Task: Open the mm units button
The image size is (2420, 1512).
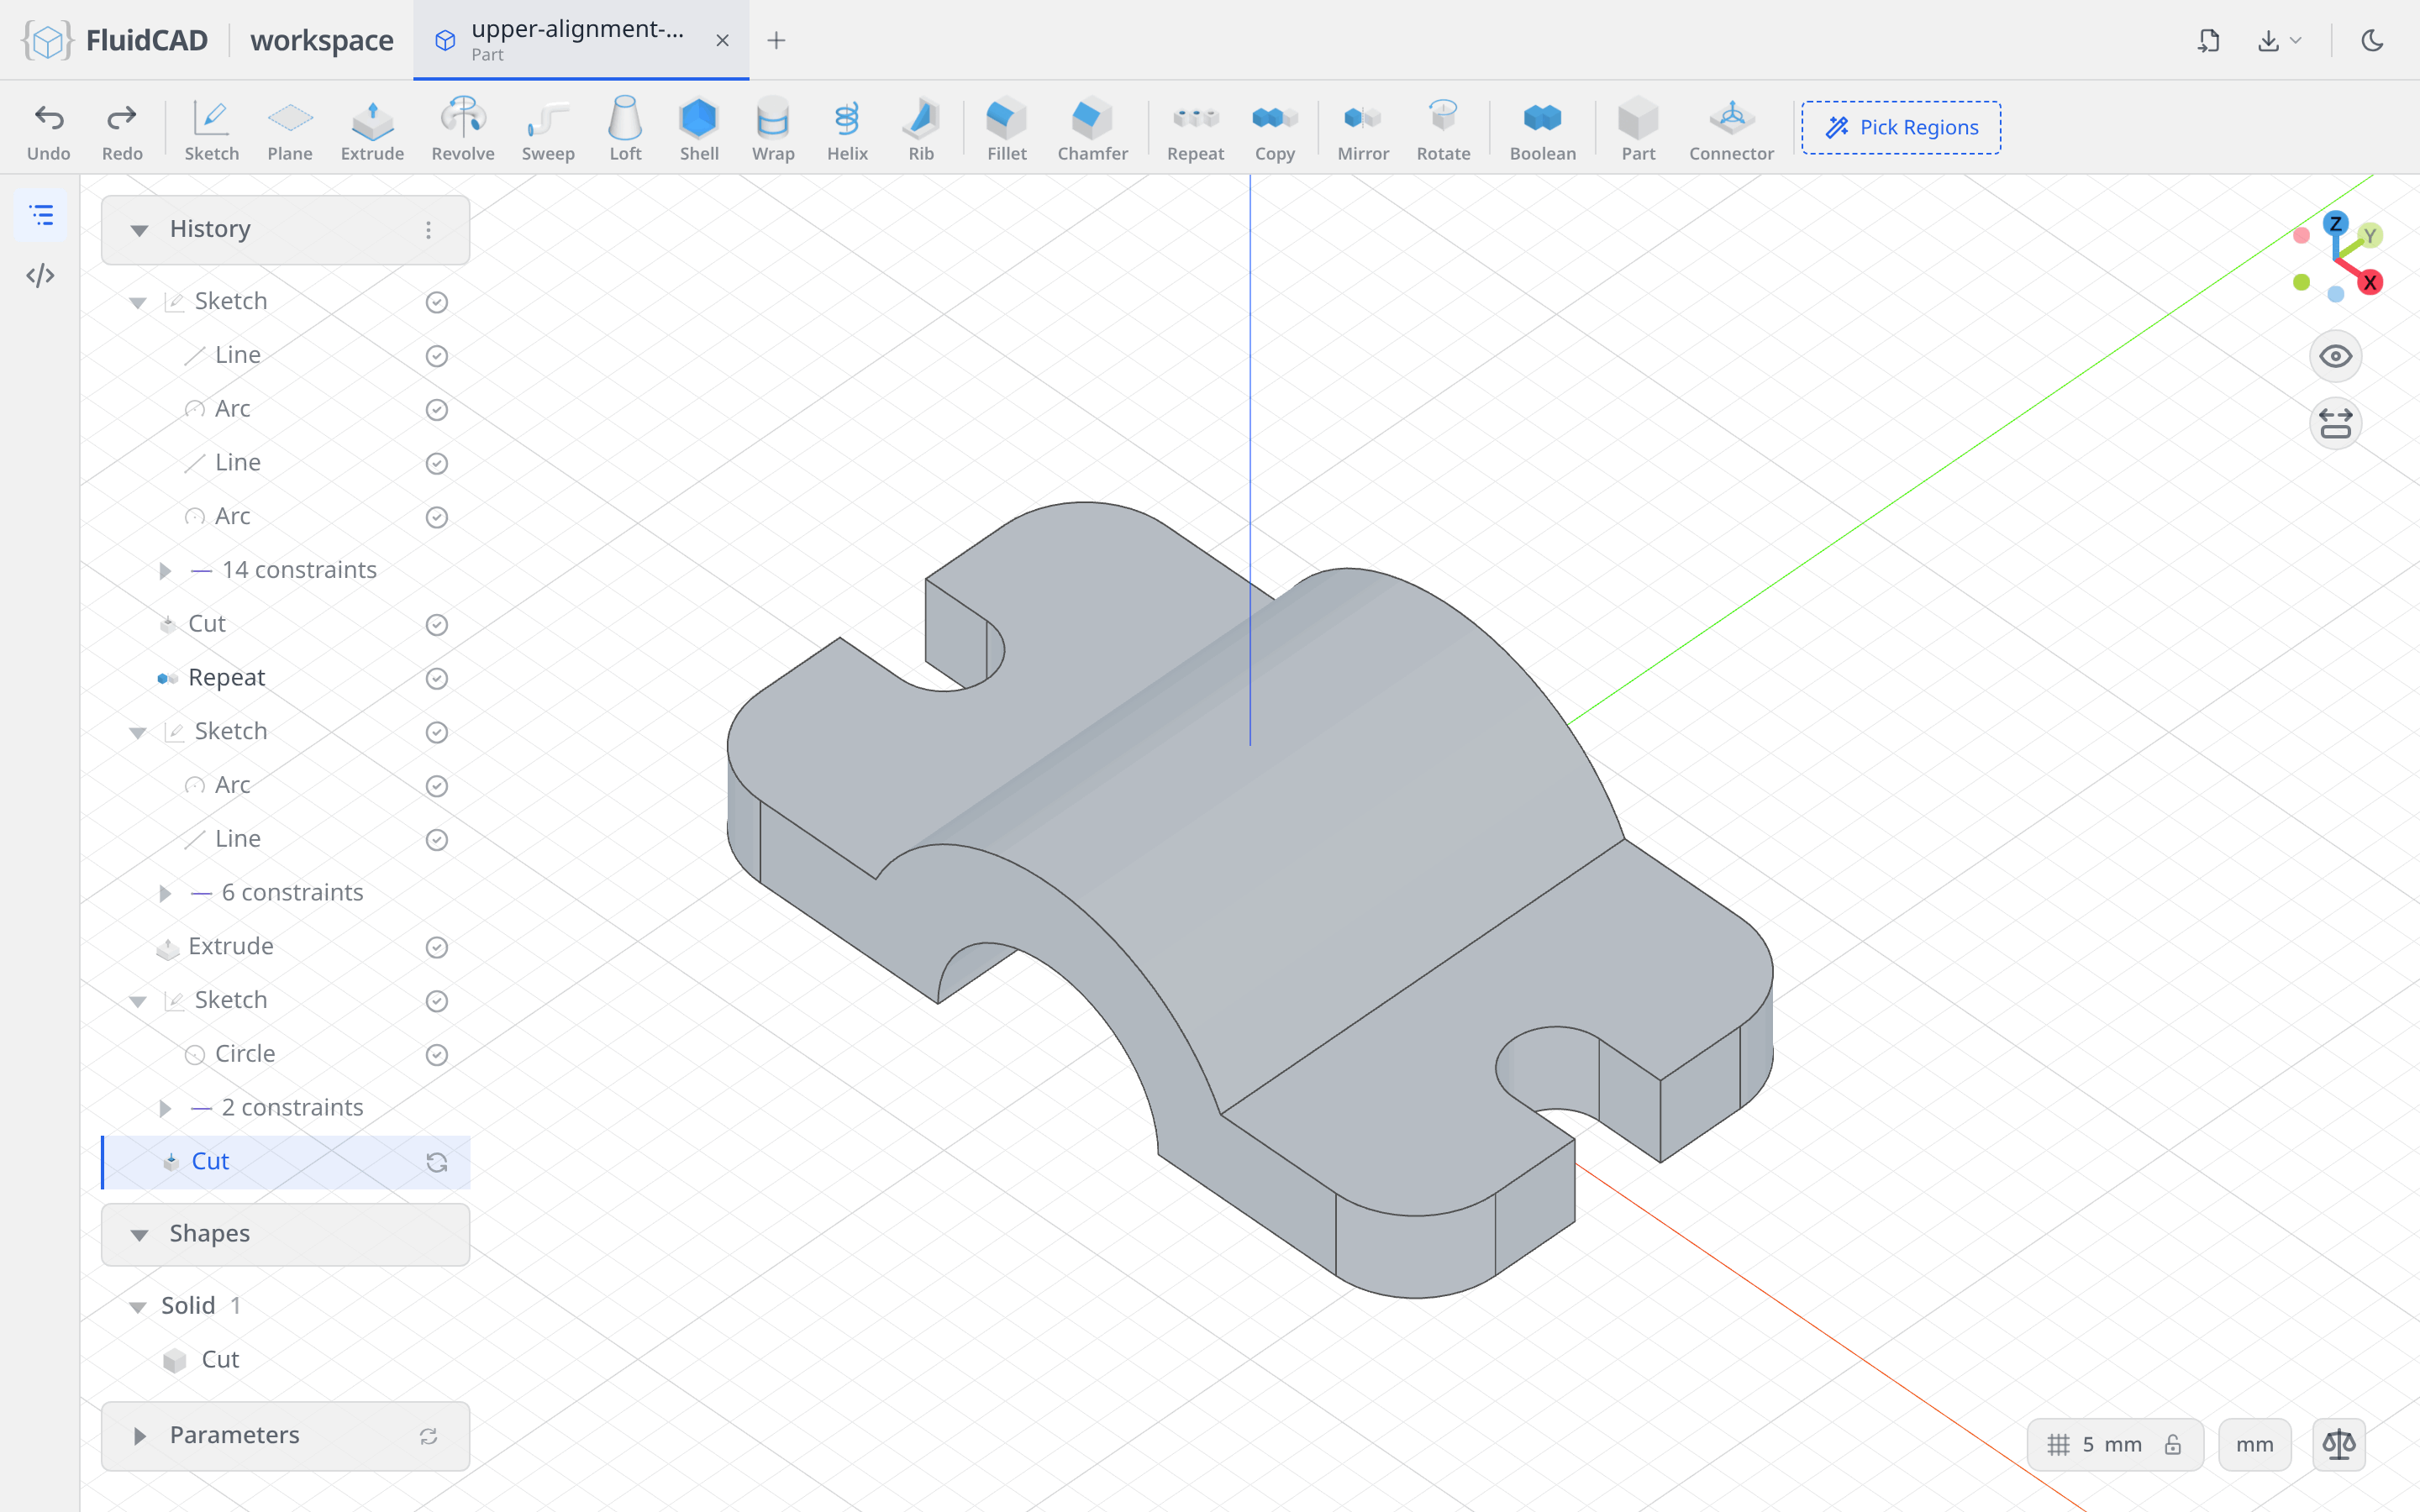Action: pyautogui.click(x=2254, y=1444)
